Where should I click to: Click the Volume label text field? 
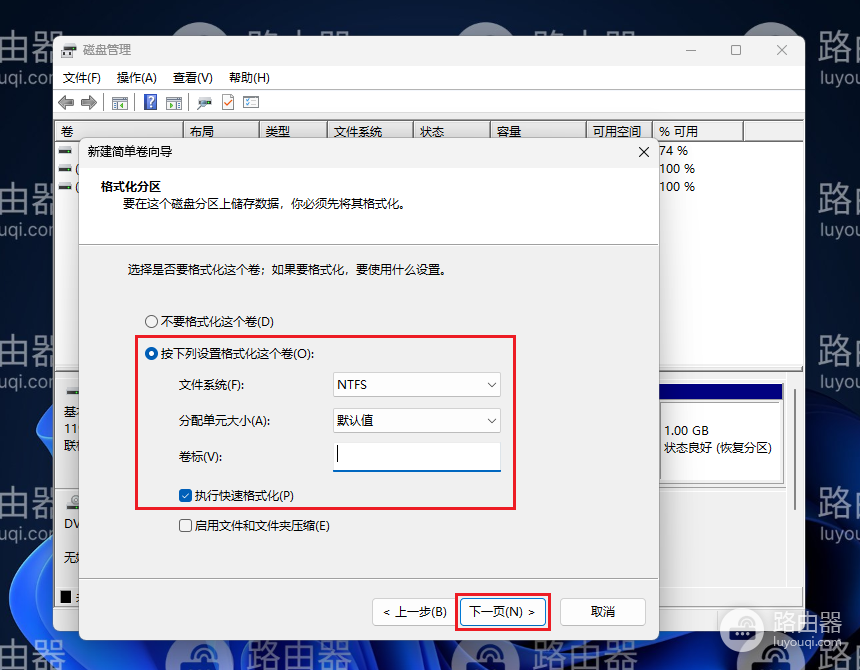[416, 456]
